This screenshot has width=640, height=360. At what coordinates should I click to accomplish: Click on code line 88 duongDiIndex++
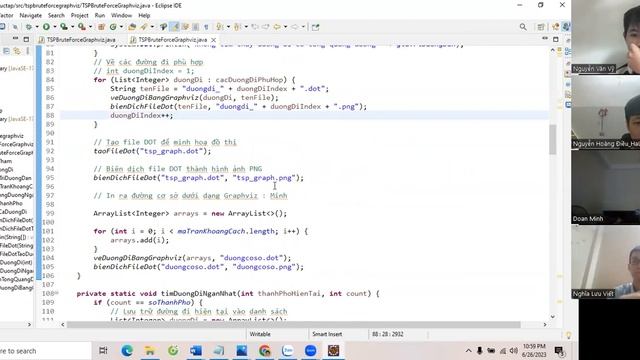pos(142,116)
